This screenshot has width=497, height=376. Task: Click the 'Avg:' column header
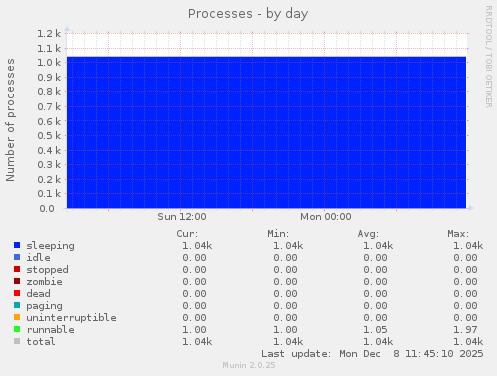(x=368, y=234)
